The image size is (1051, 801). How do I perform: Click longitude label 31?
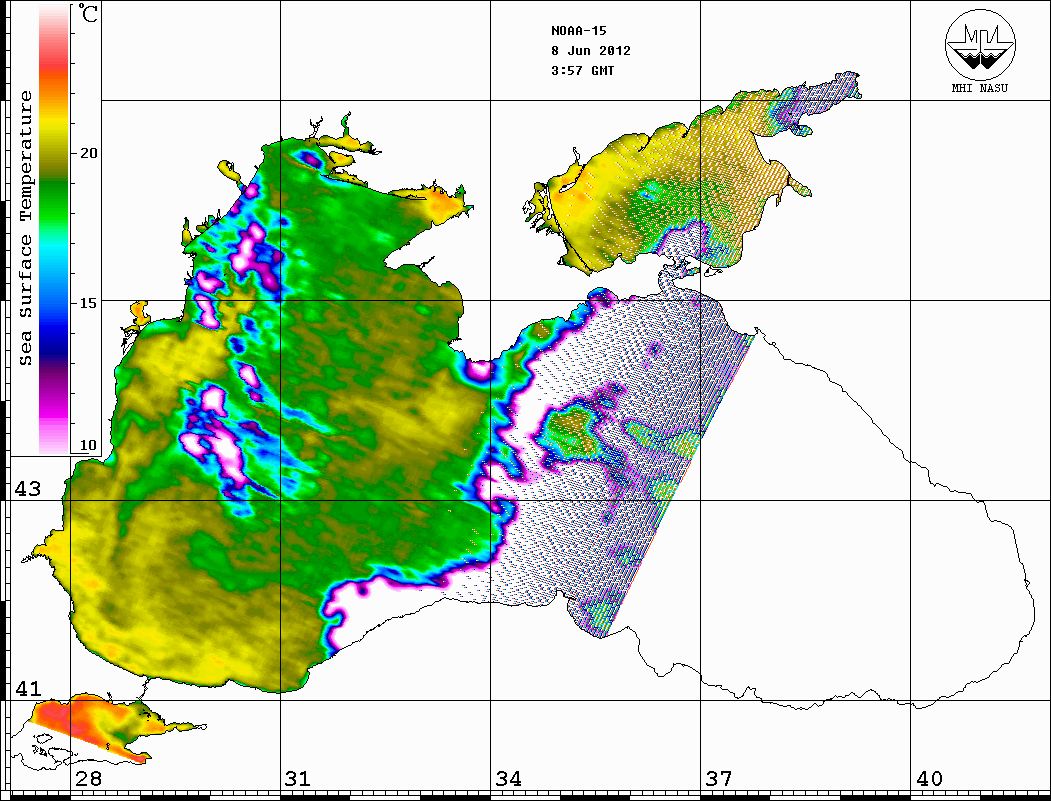pyautogui.click(x=298, y=779)
